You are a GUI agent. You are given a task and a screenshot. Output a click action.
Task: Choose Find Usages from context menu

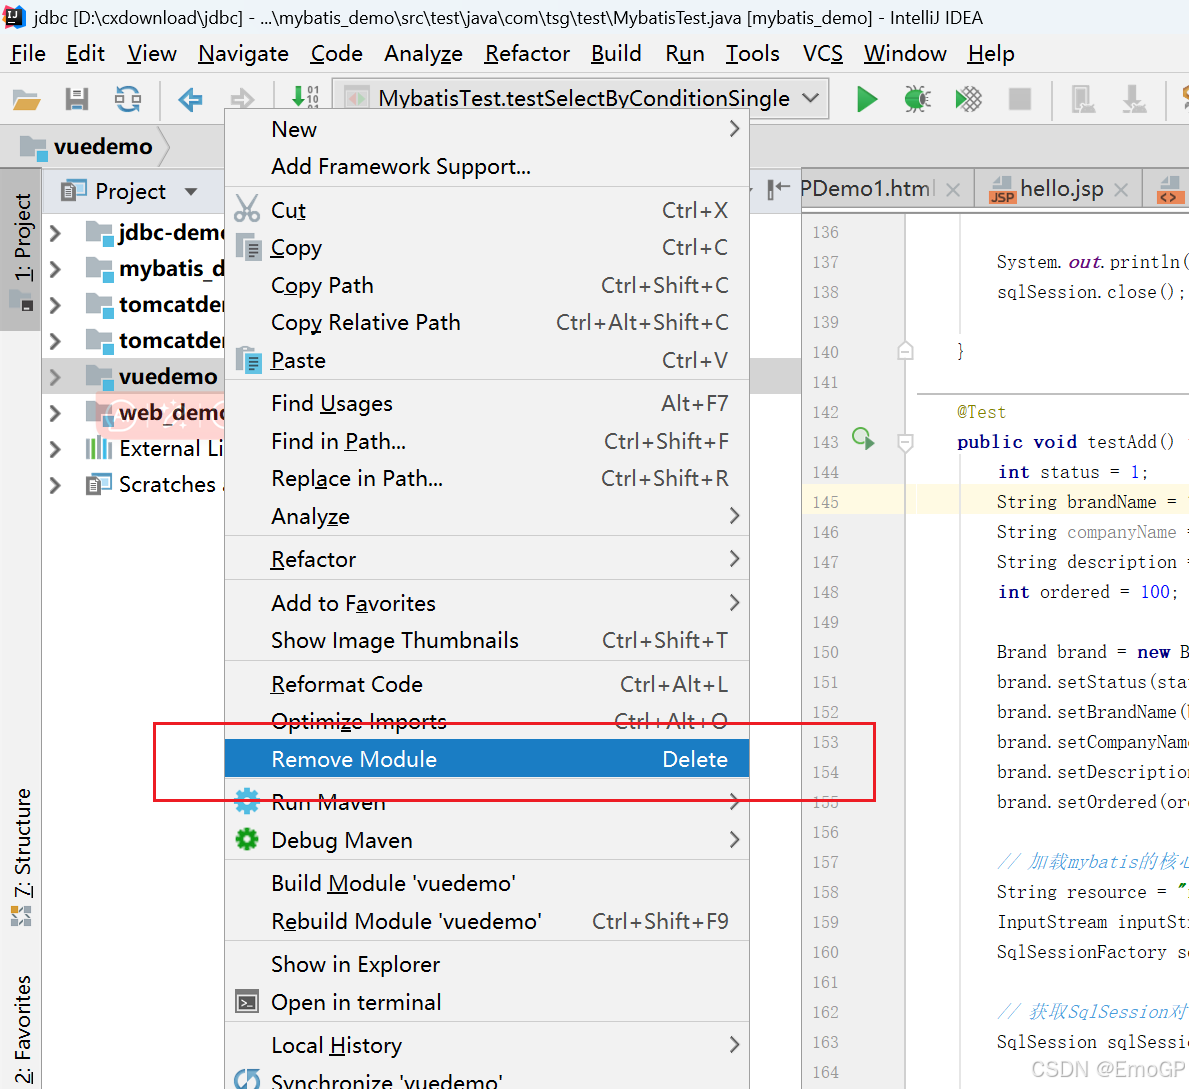(487, 403)
